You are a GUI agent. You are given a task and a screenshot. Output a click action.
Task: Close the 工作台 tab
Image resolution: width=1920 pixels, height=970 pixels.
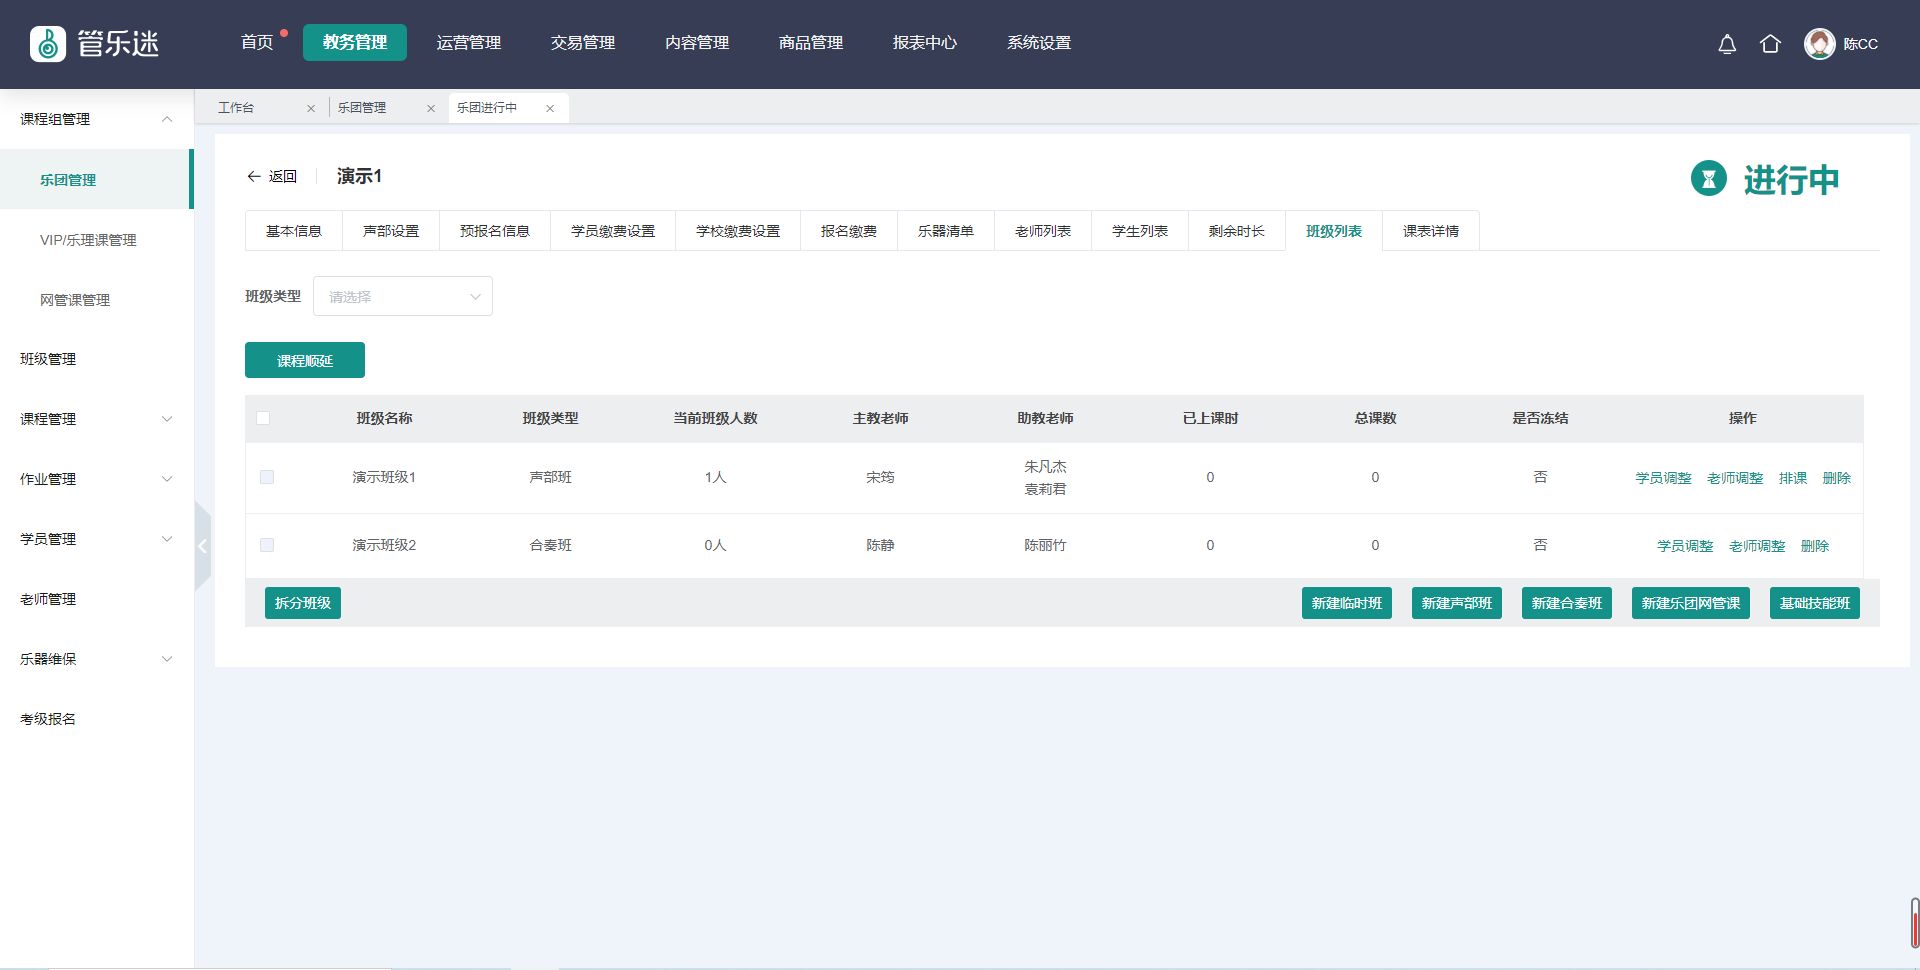(x=311, y=108)
